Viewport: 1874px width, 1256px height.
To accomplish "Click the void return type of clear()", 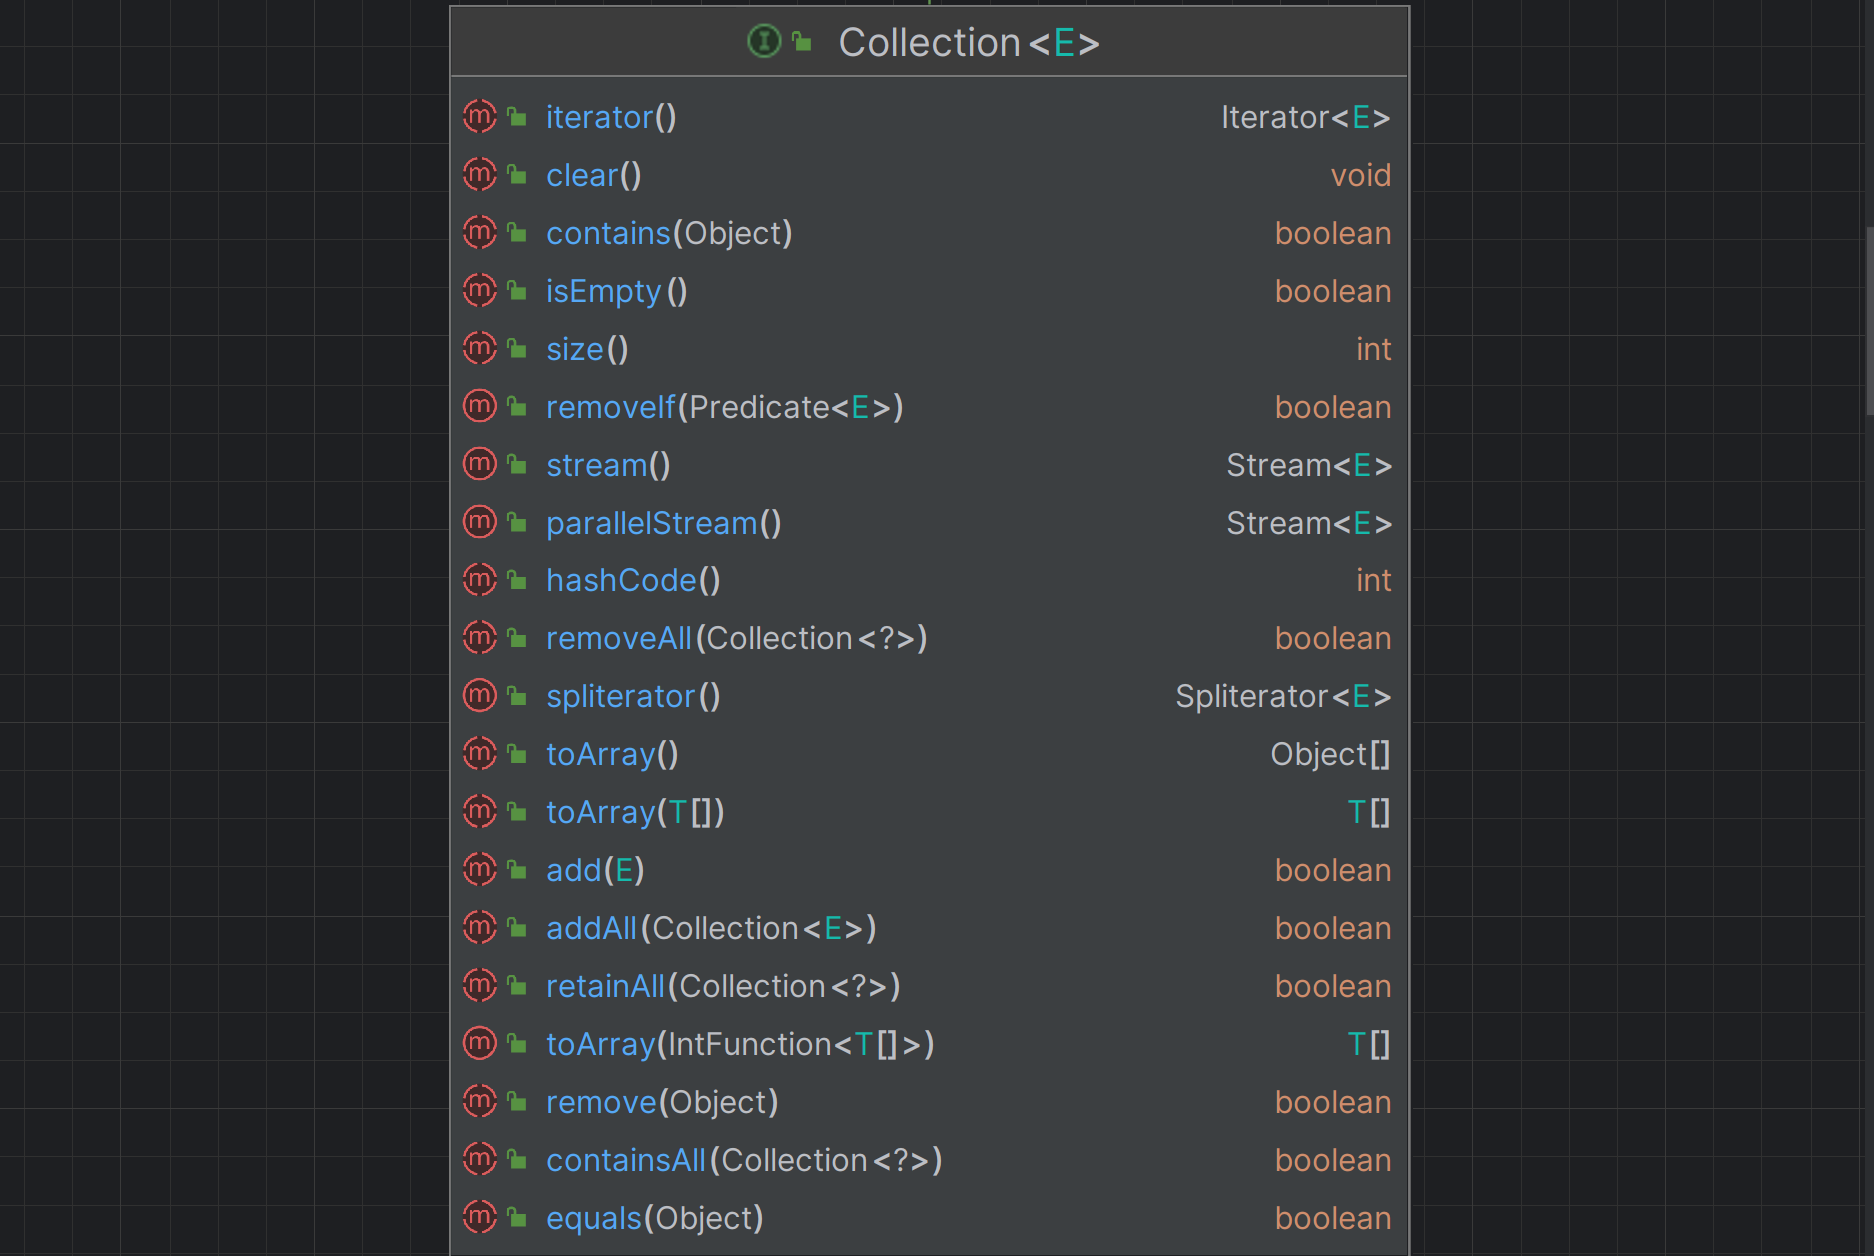I will (x=1361, y=176).
